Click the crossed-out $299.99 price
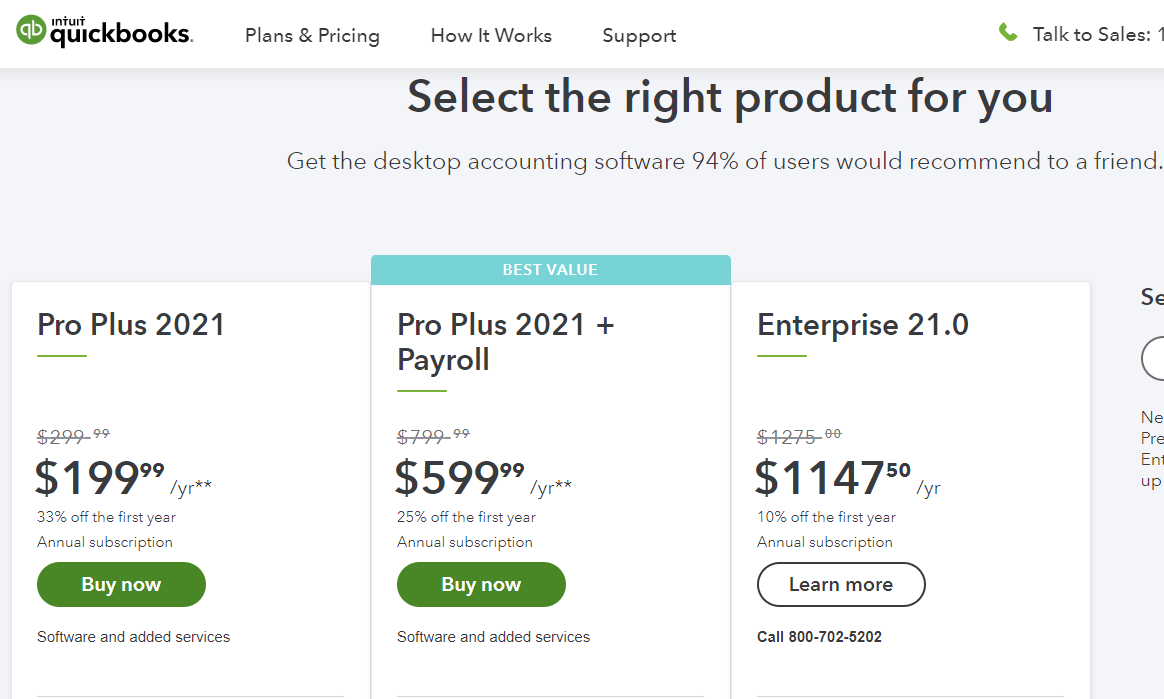The height and width of the screenshot is (699, 1164). click(x=70, y=435)
